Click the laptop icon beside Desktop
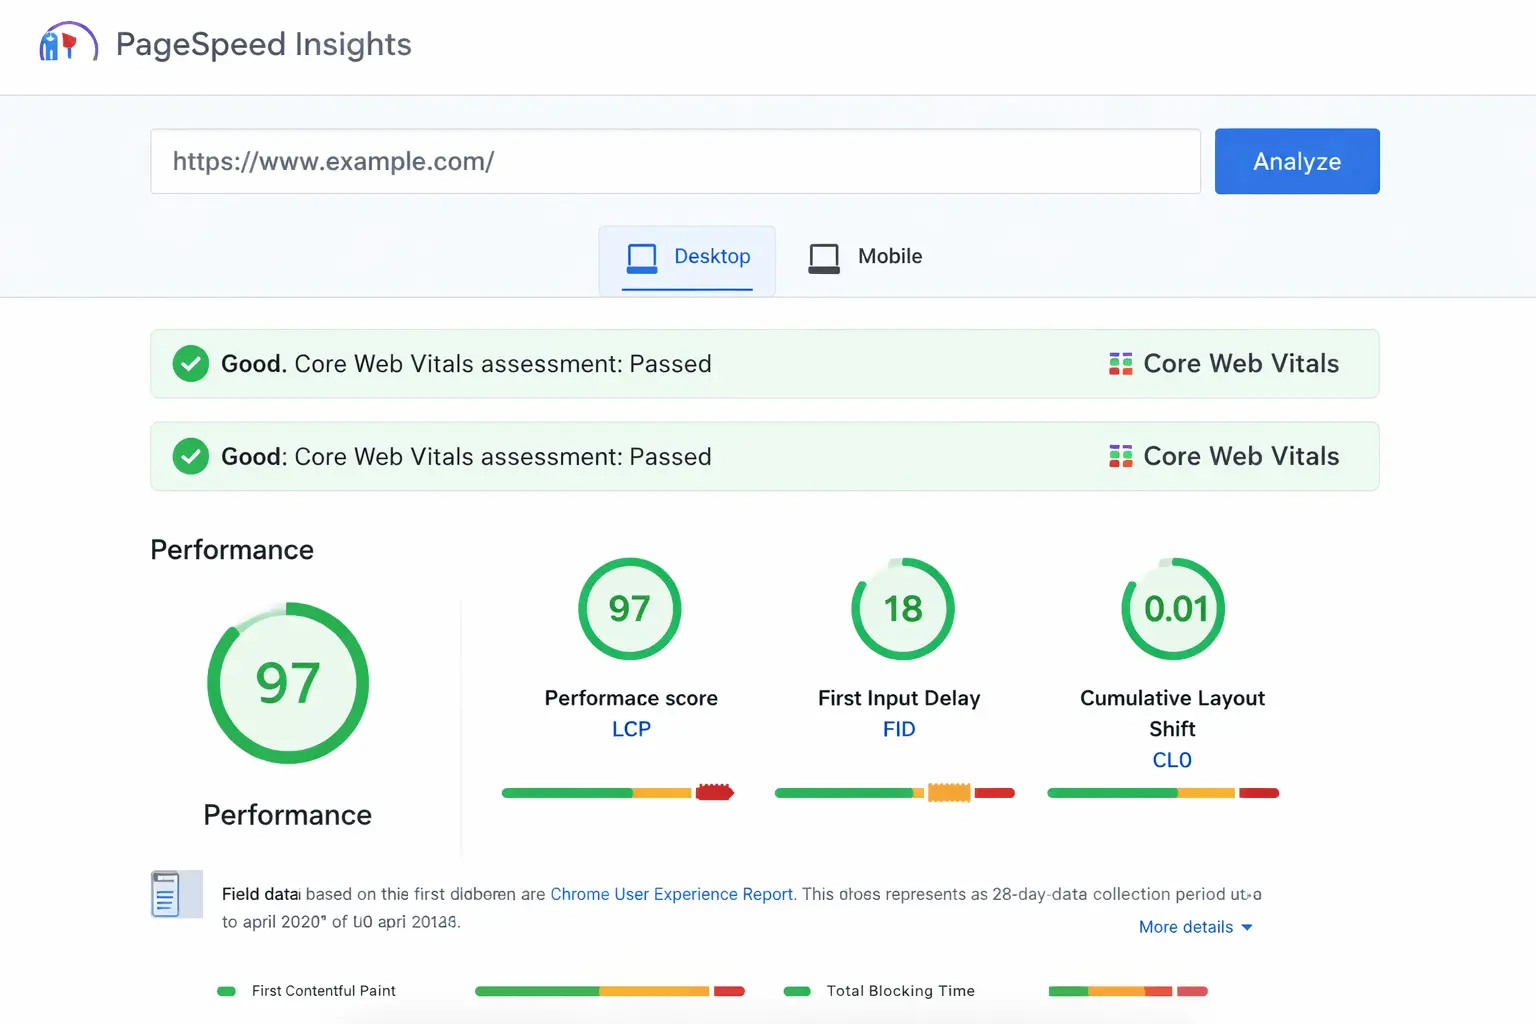Viewport: 1536px width, 1024px height. click(642, 258)
